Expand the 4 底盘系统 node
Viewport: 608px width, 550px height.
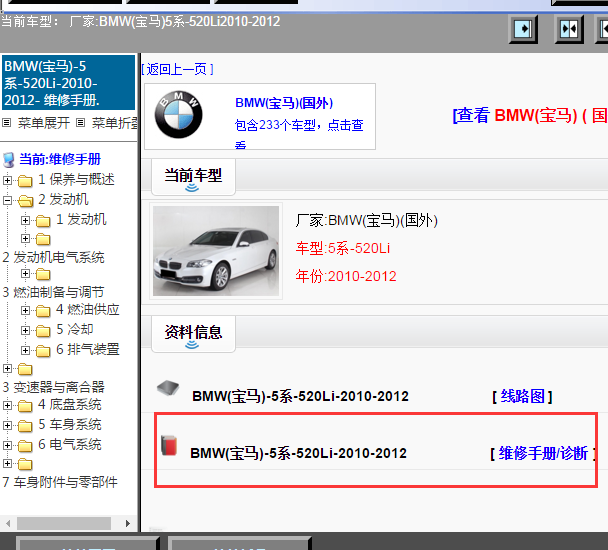point(7,405)
